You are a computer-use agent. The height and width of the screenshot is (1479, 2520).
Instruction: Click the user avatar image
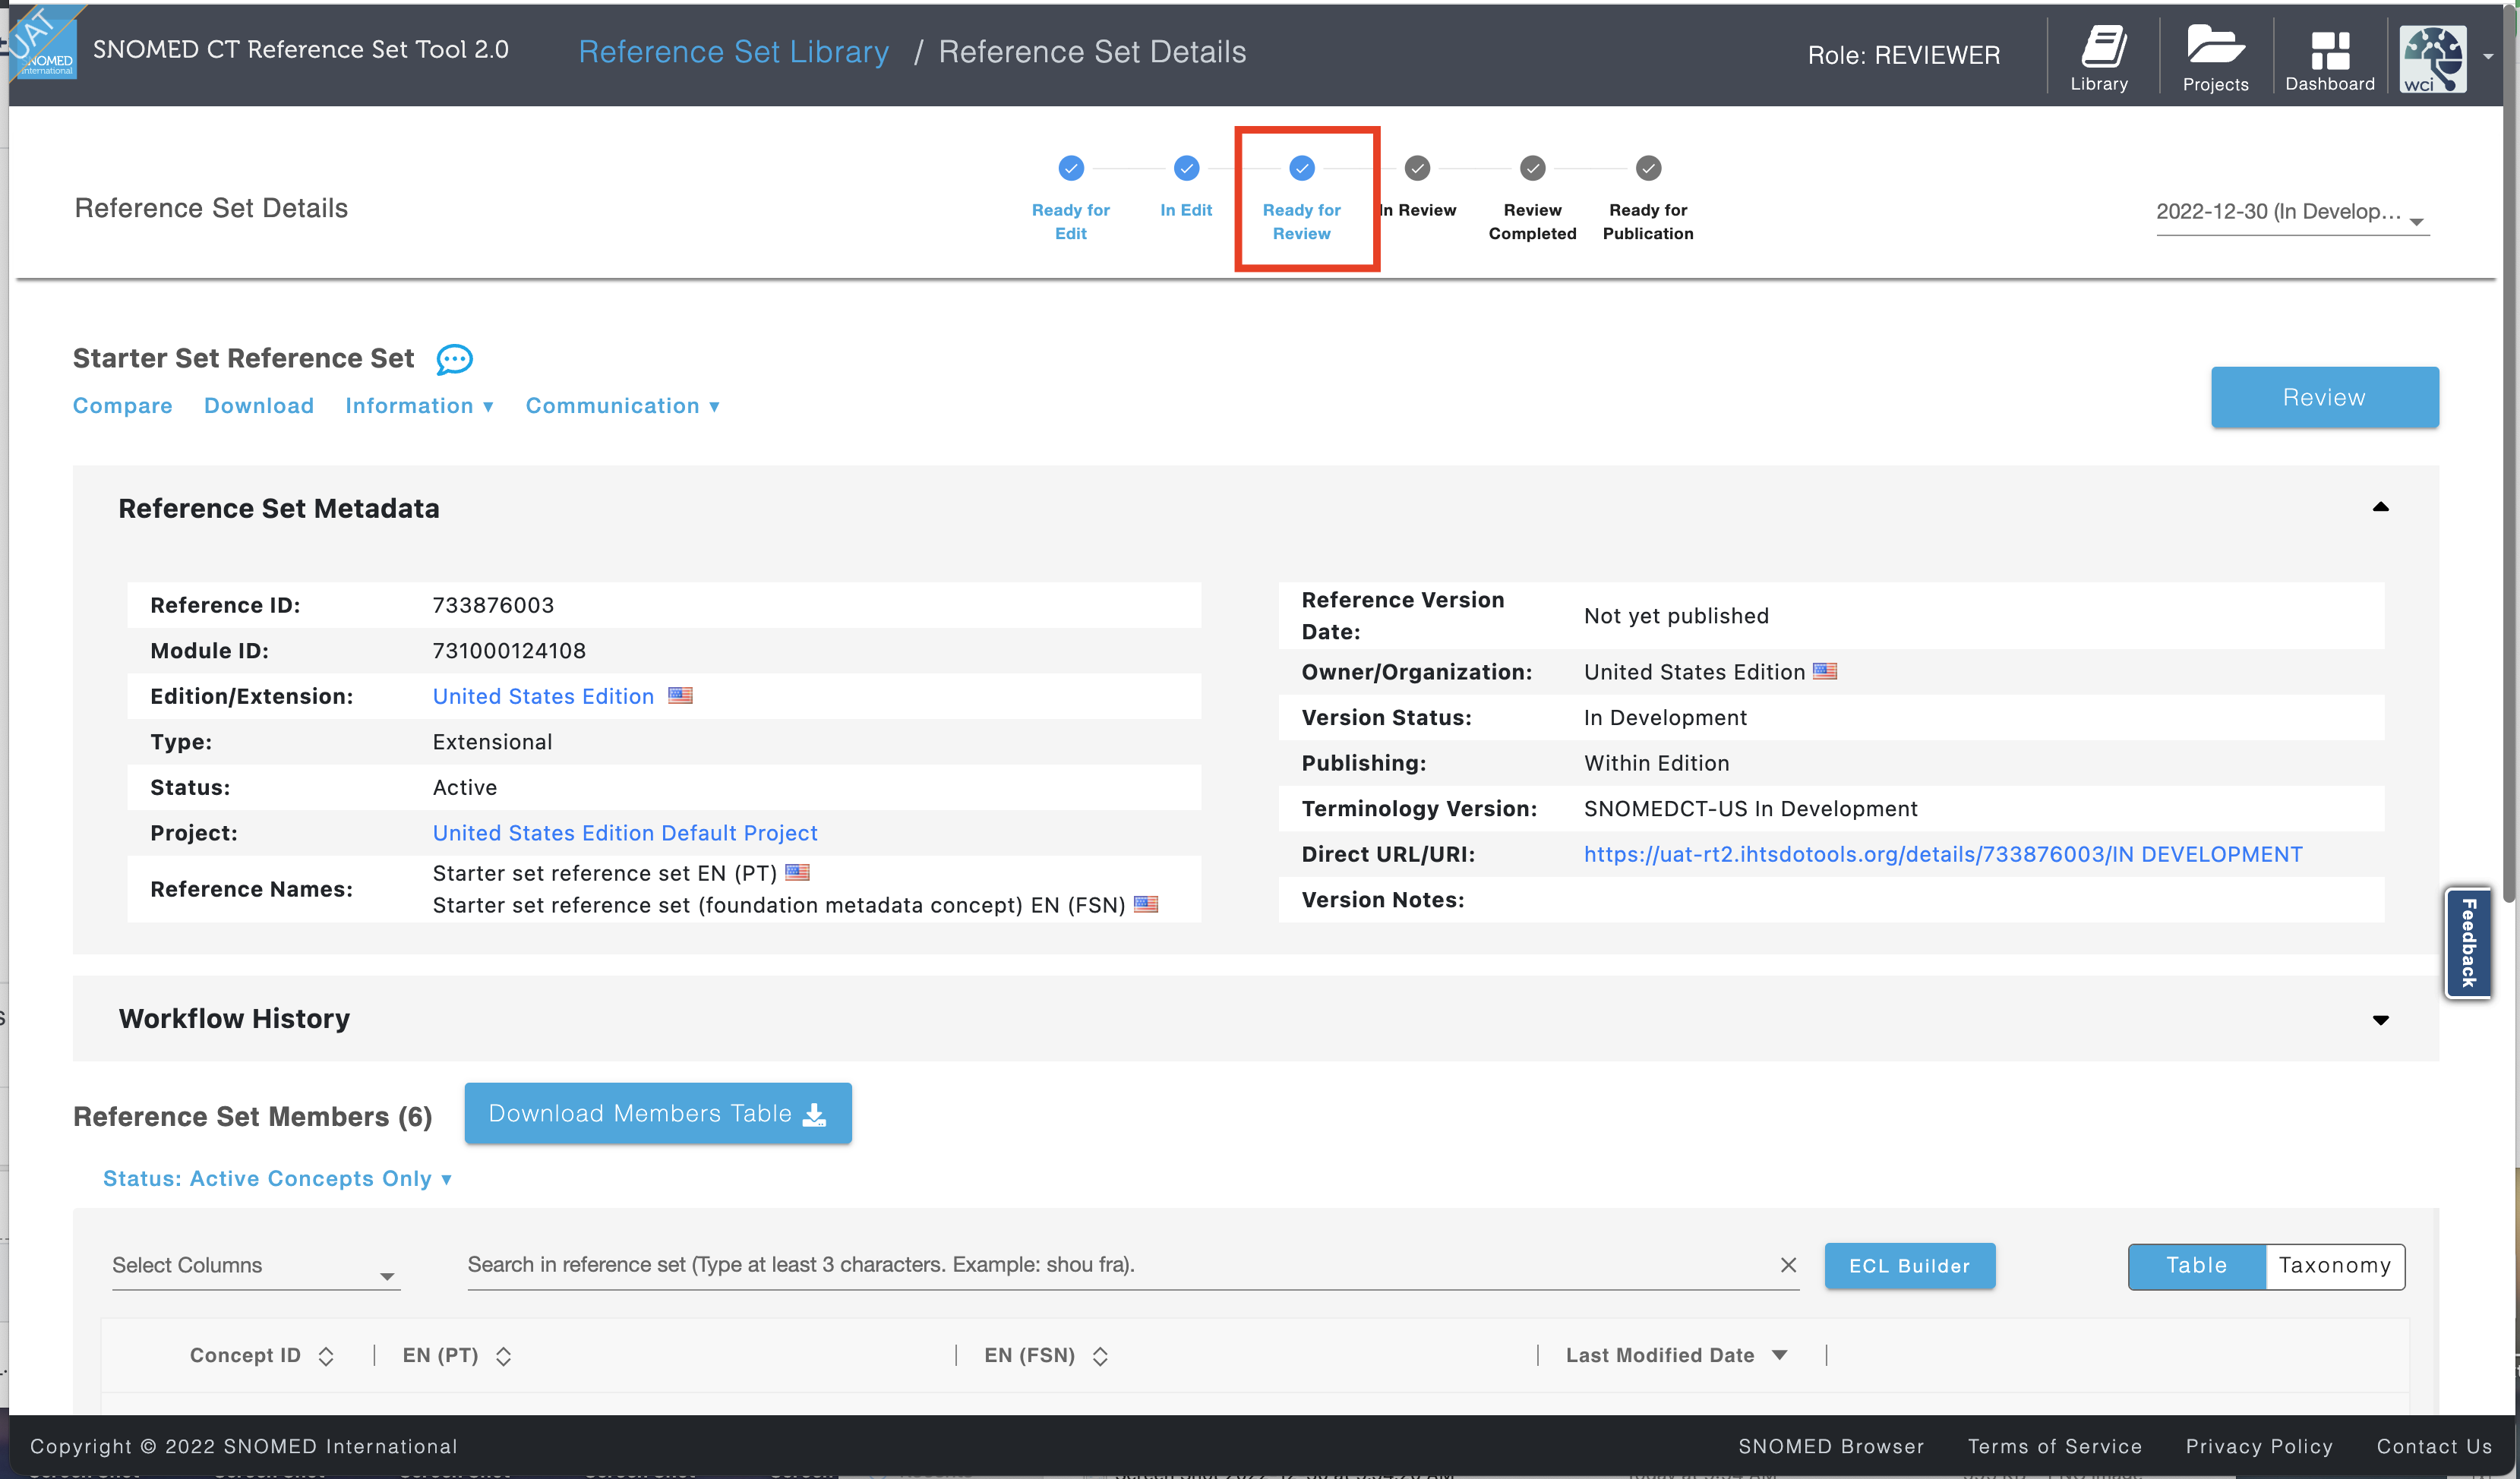(x=2433, y=58)
